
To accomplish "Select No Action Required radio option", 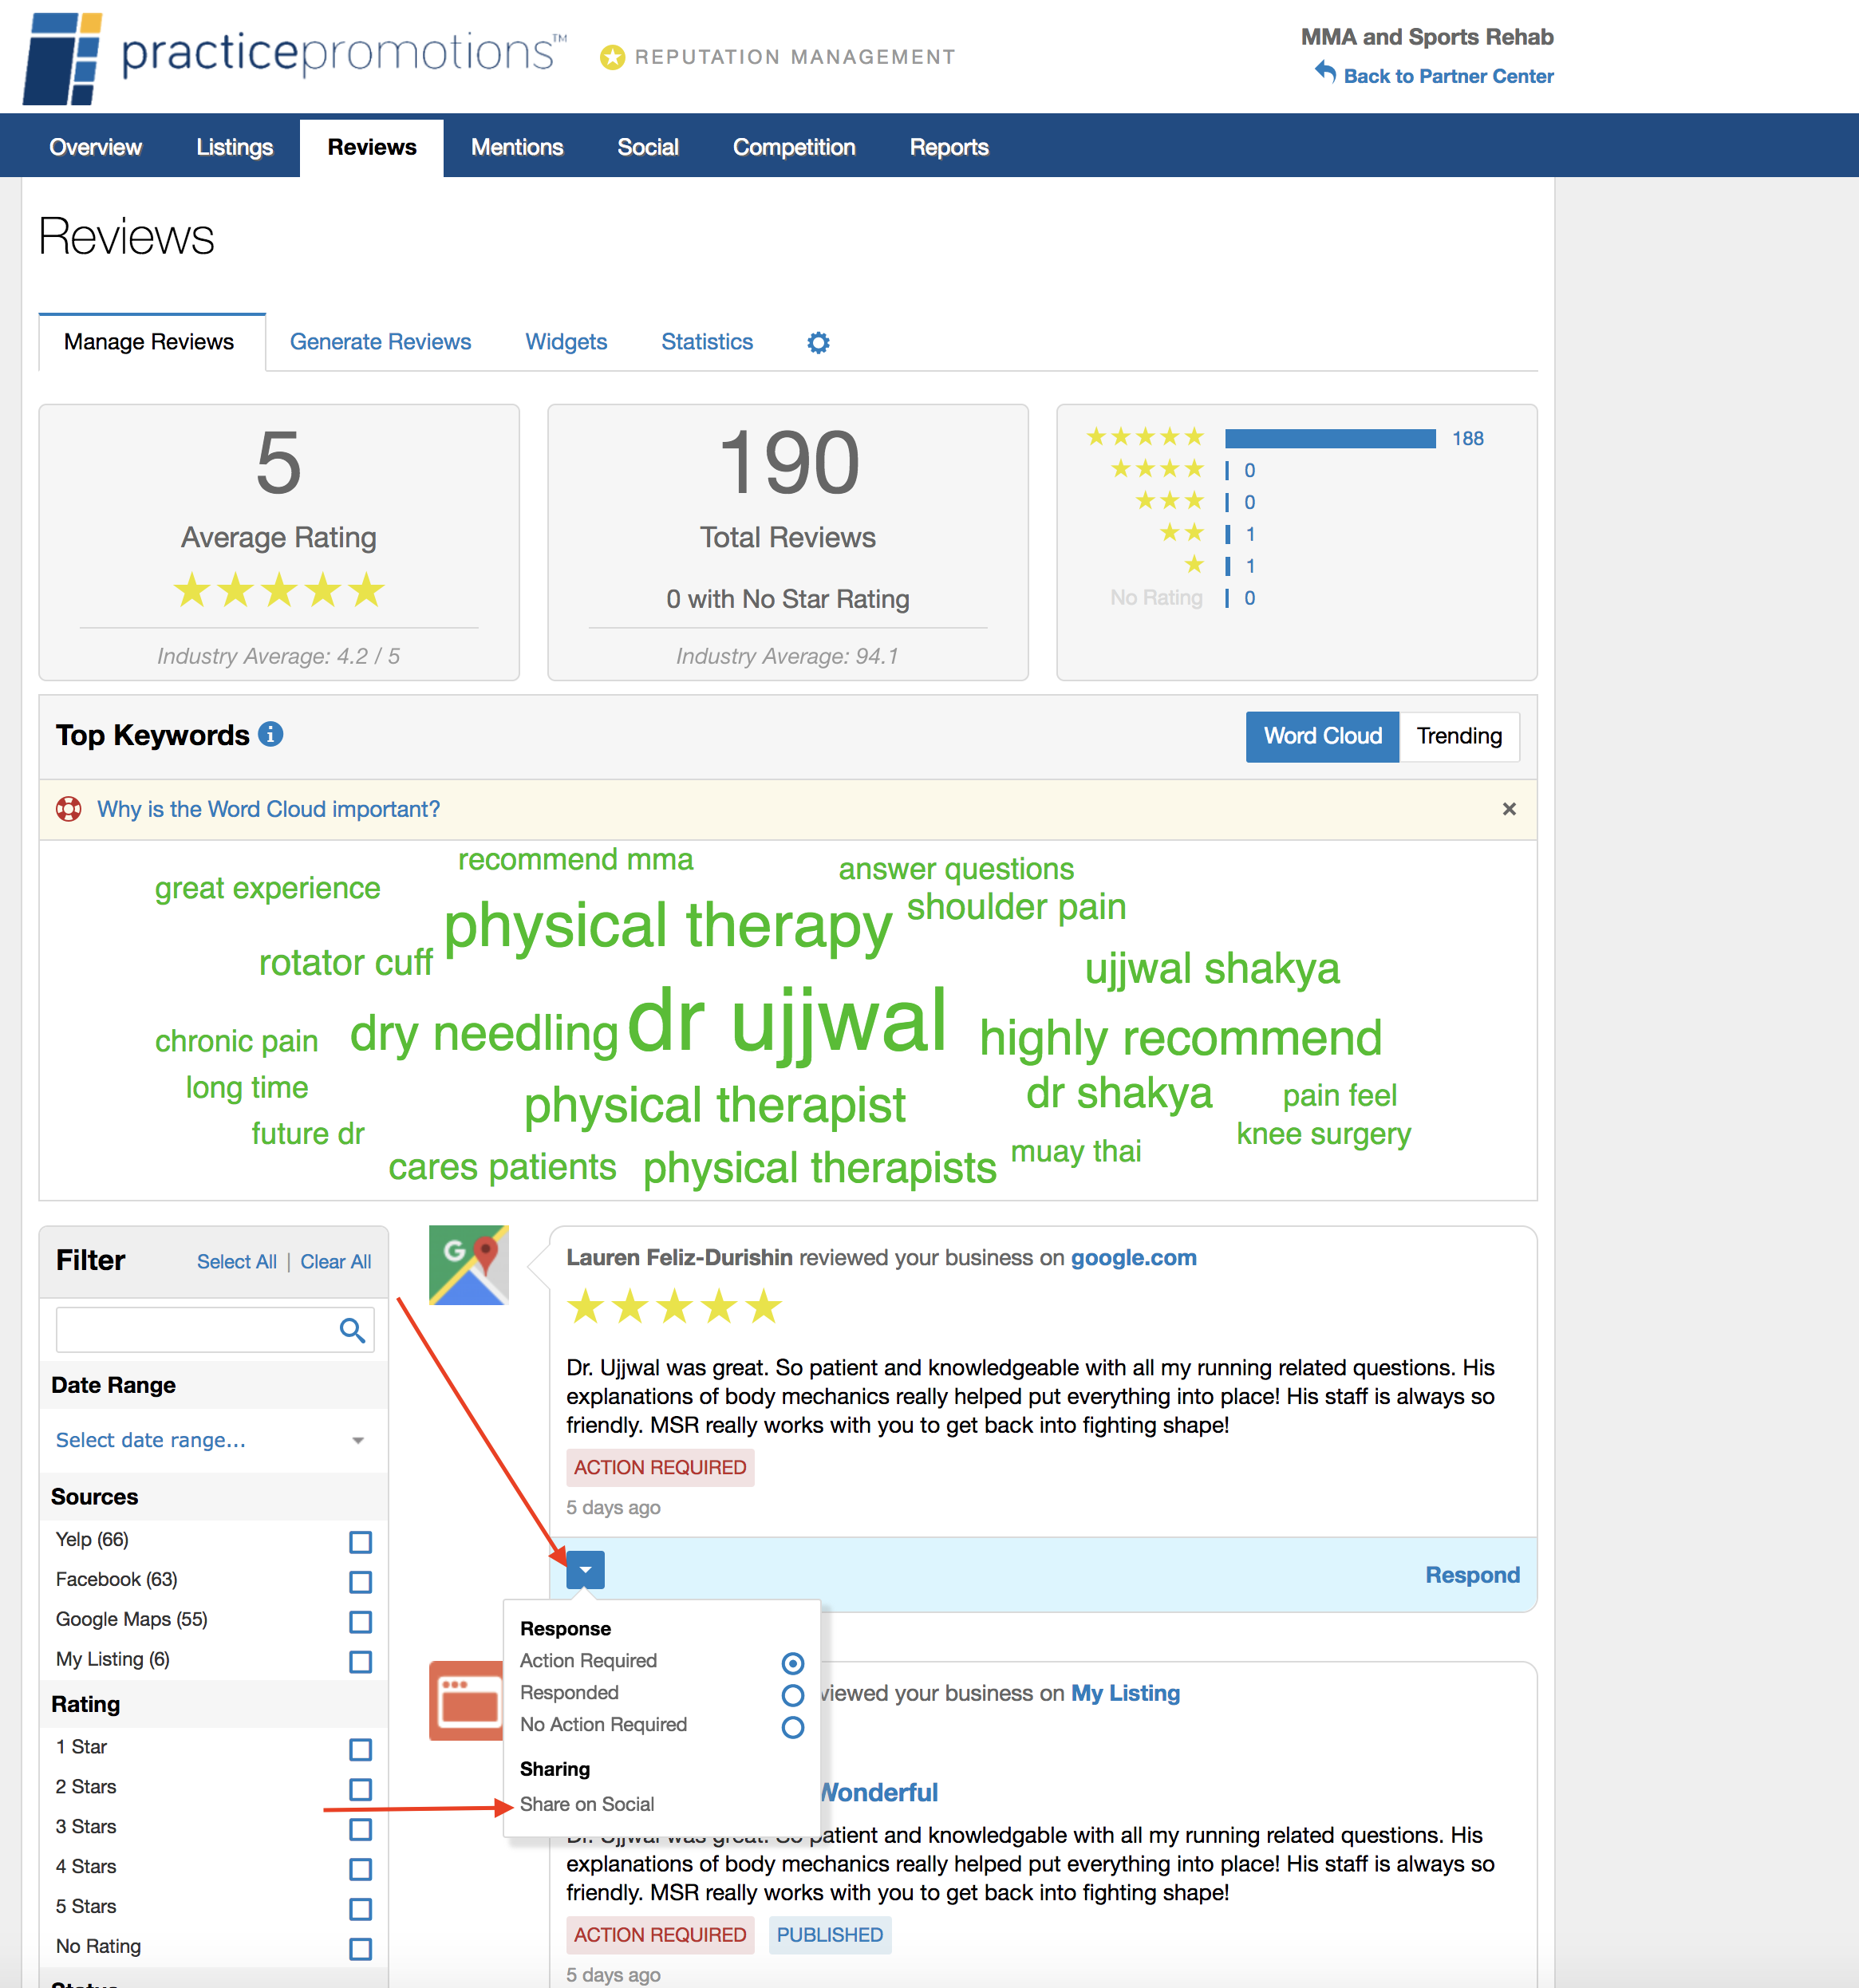I will [792, 1727].
